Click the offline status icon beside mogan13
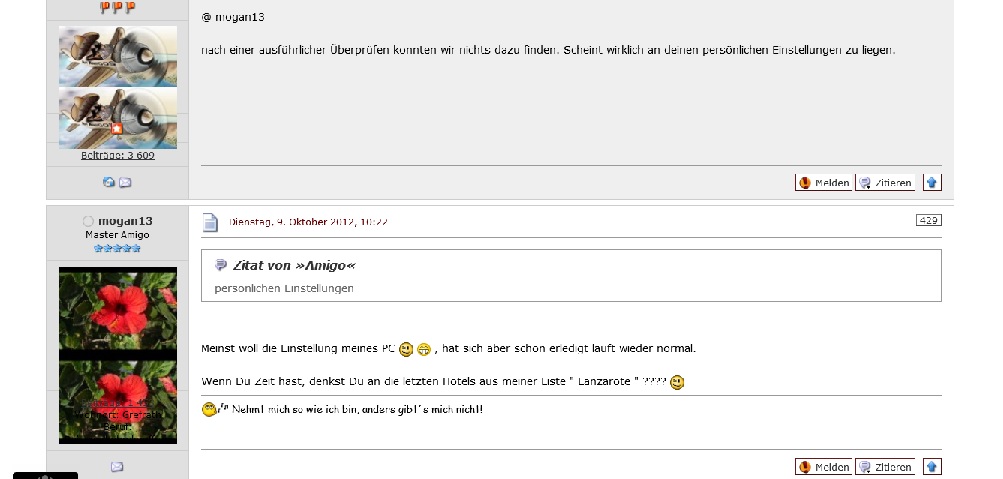This screenshot has width=1003, height=479. click(x=88, y=221)
